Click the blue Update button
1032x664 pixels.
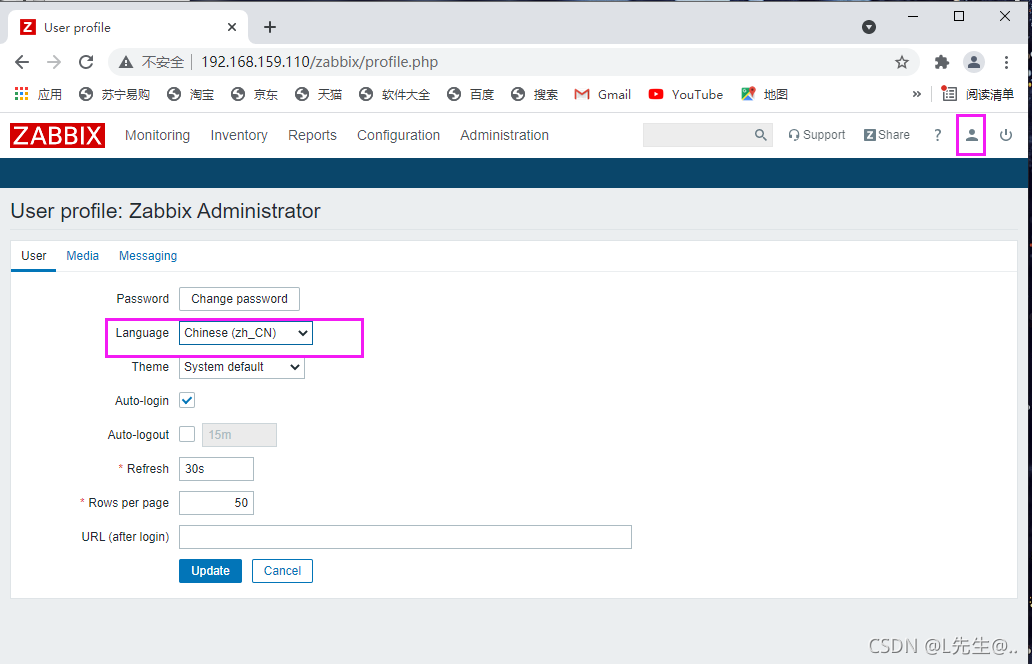[210, 571]
